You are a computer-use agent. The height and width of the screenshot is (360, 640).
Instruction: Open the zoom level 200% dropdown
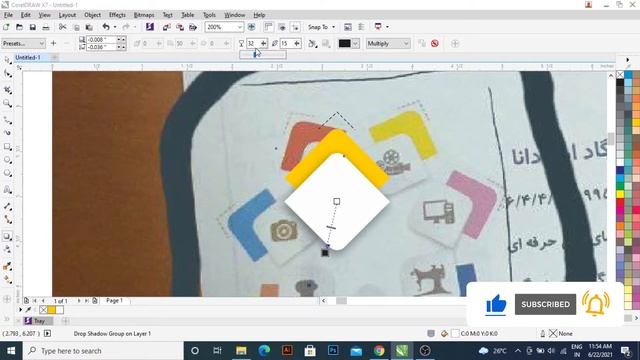click(x=240, y=27)
